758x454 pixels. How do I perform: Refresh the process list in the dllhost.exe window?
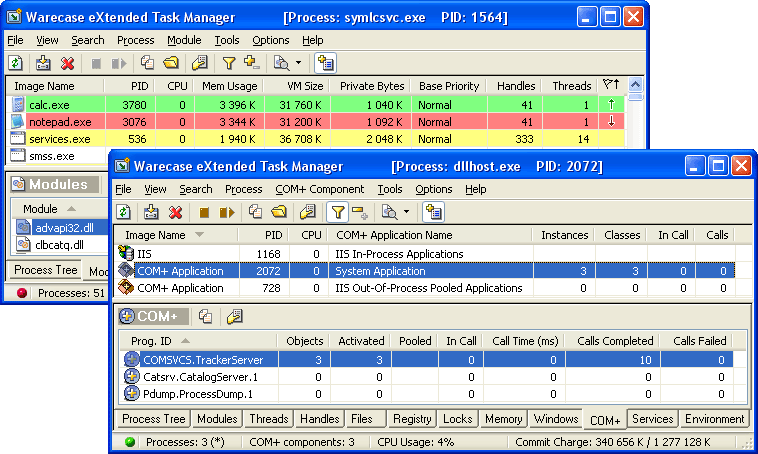tap(124, 212)
